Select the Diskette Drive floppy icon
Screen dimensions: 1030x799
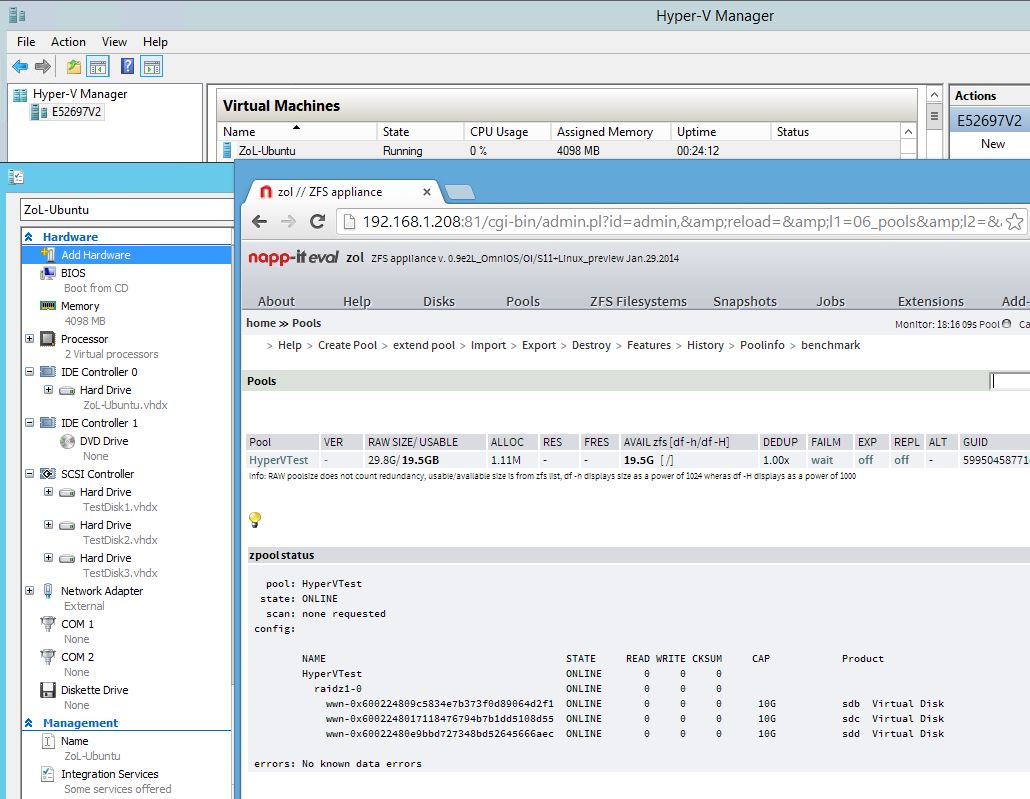point(47,690)
